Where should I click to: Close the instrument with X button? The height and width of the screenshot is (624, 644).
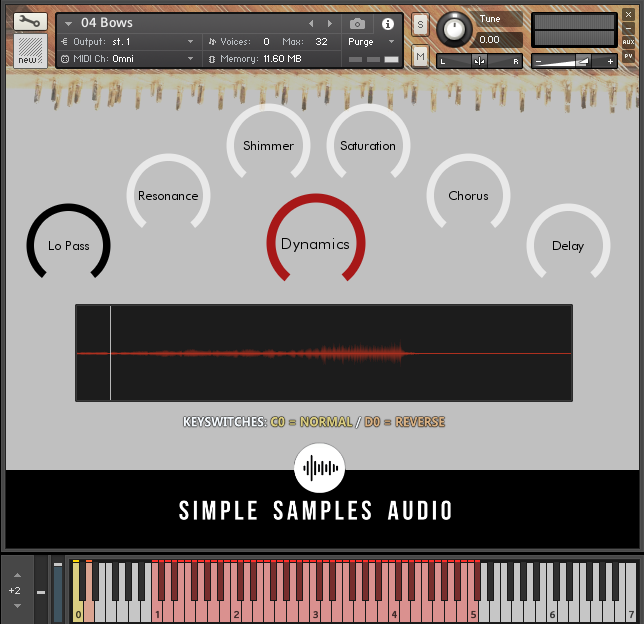pos(628,15)
